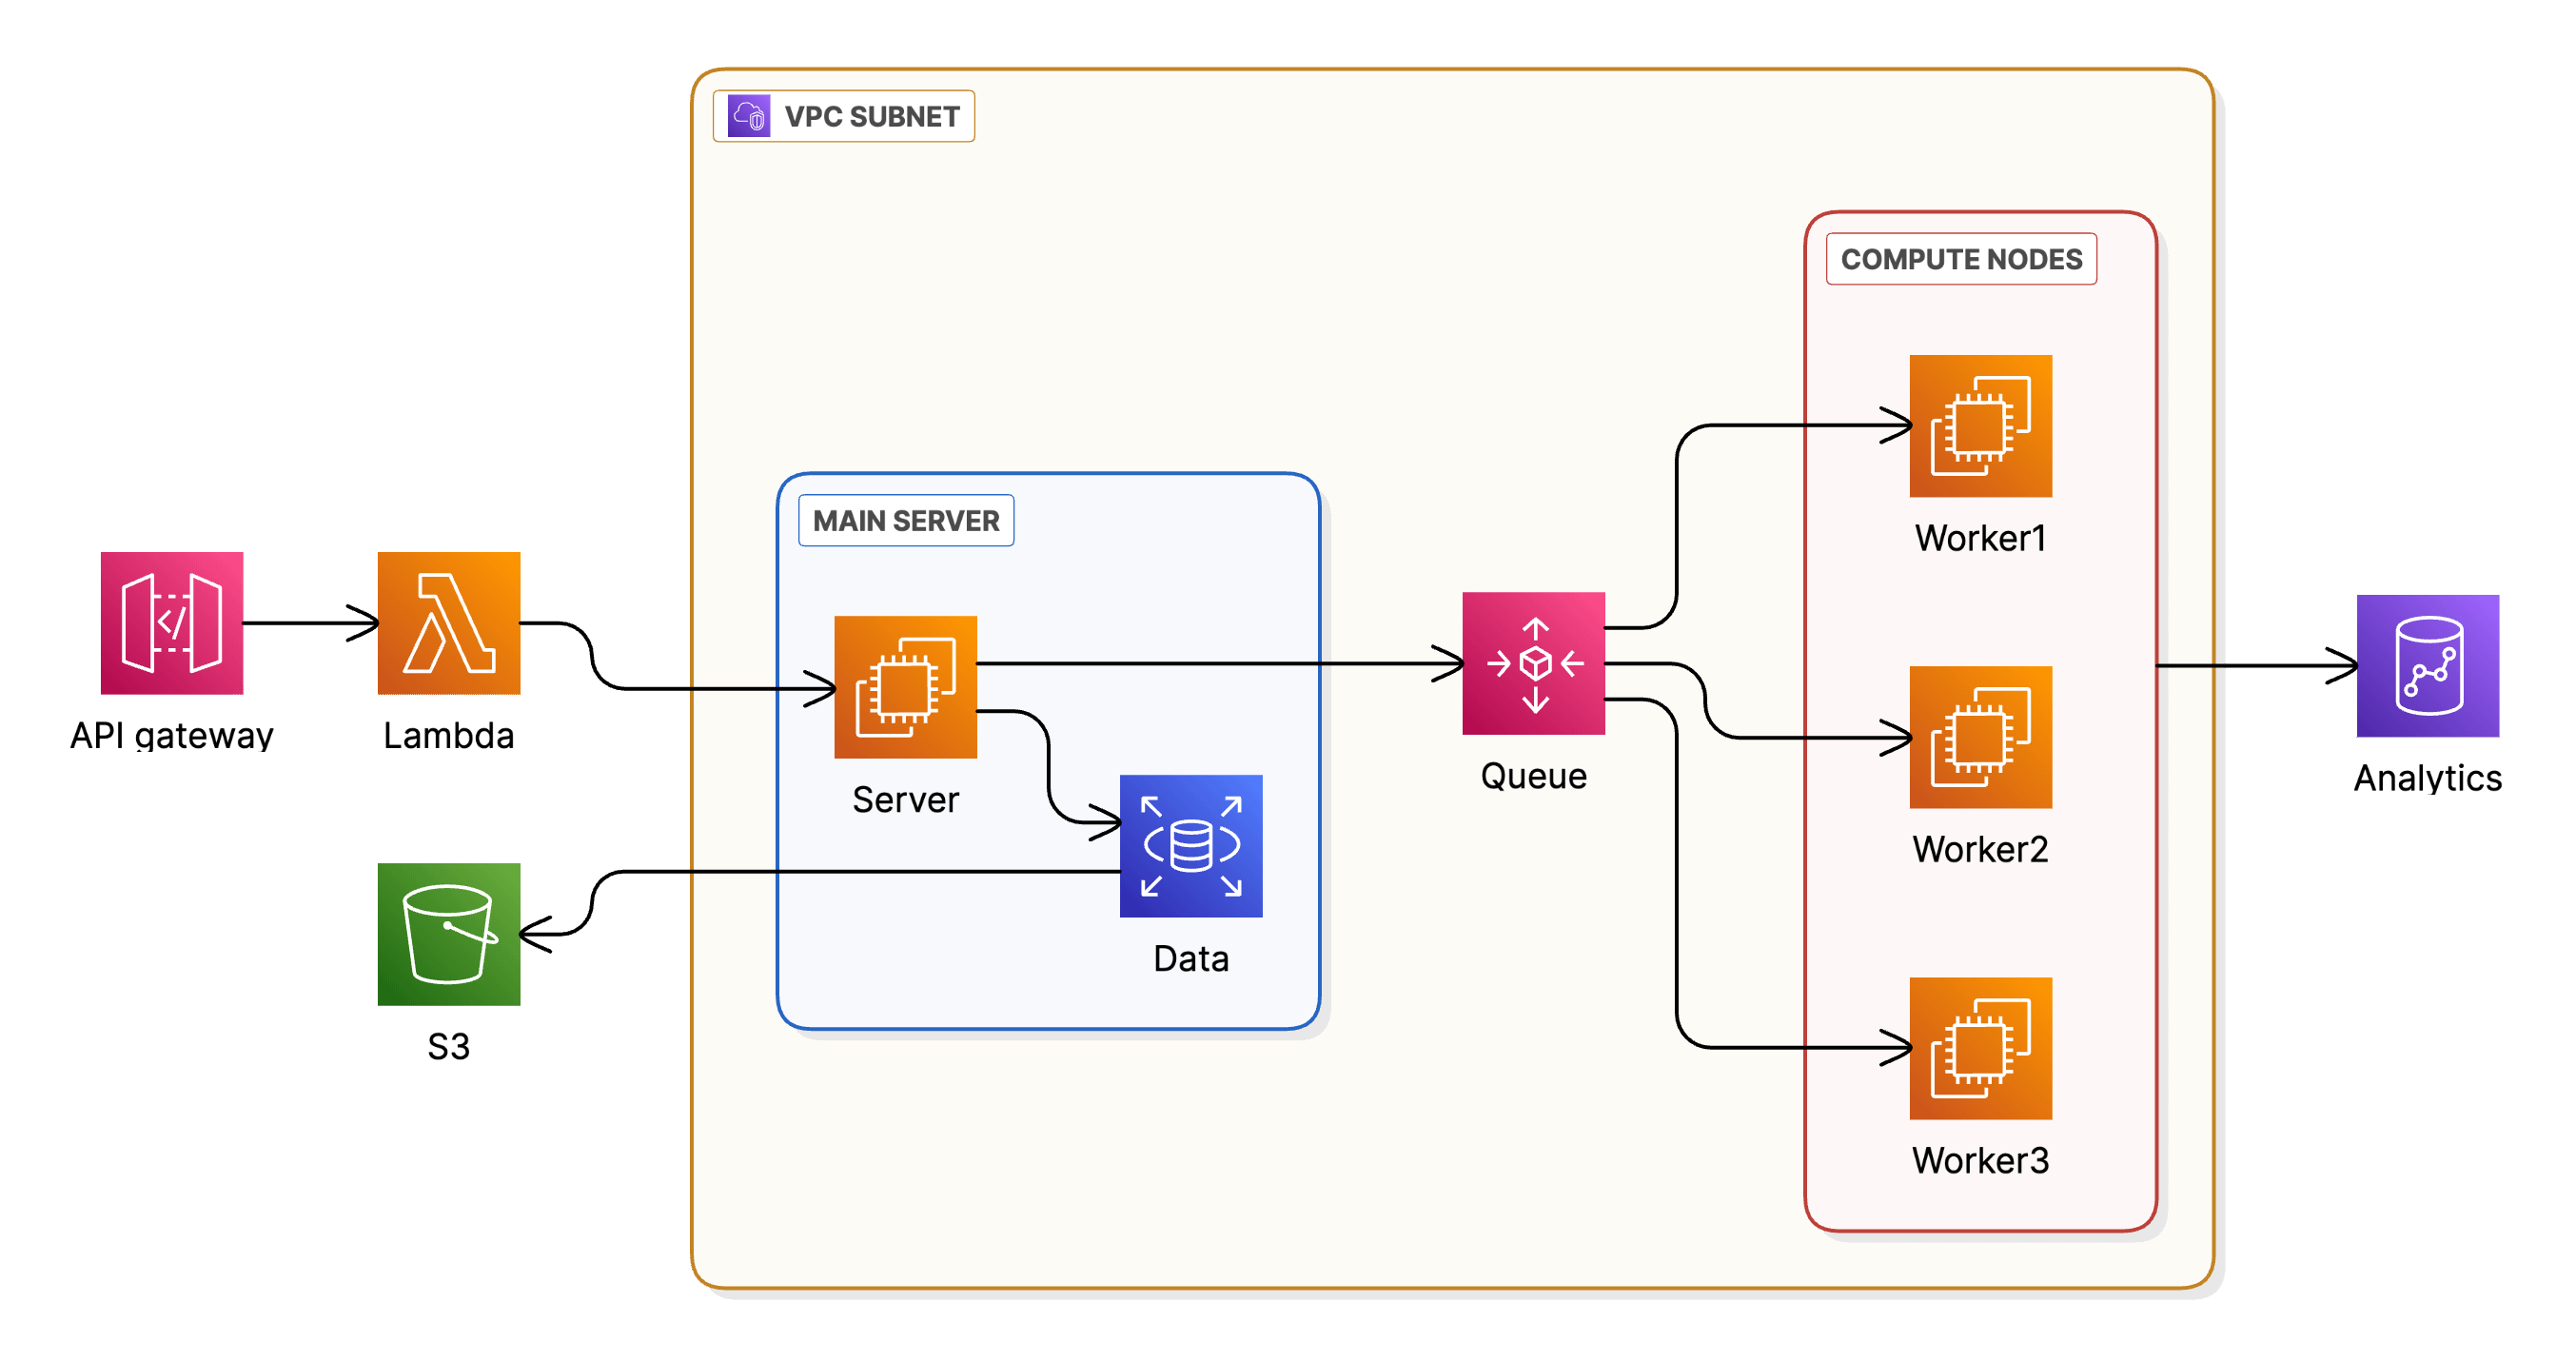Click the purple Analytics icon
The height and width of the screenshot is (1362, 2576).
[2428, 666]
